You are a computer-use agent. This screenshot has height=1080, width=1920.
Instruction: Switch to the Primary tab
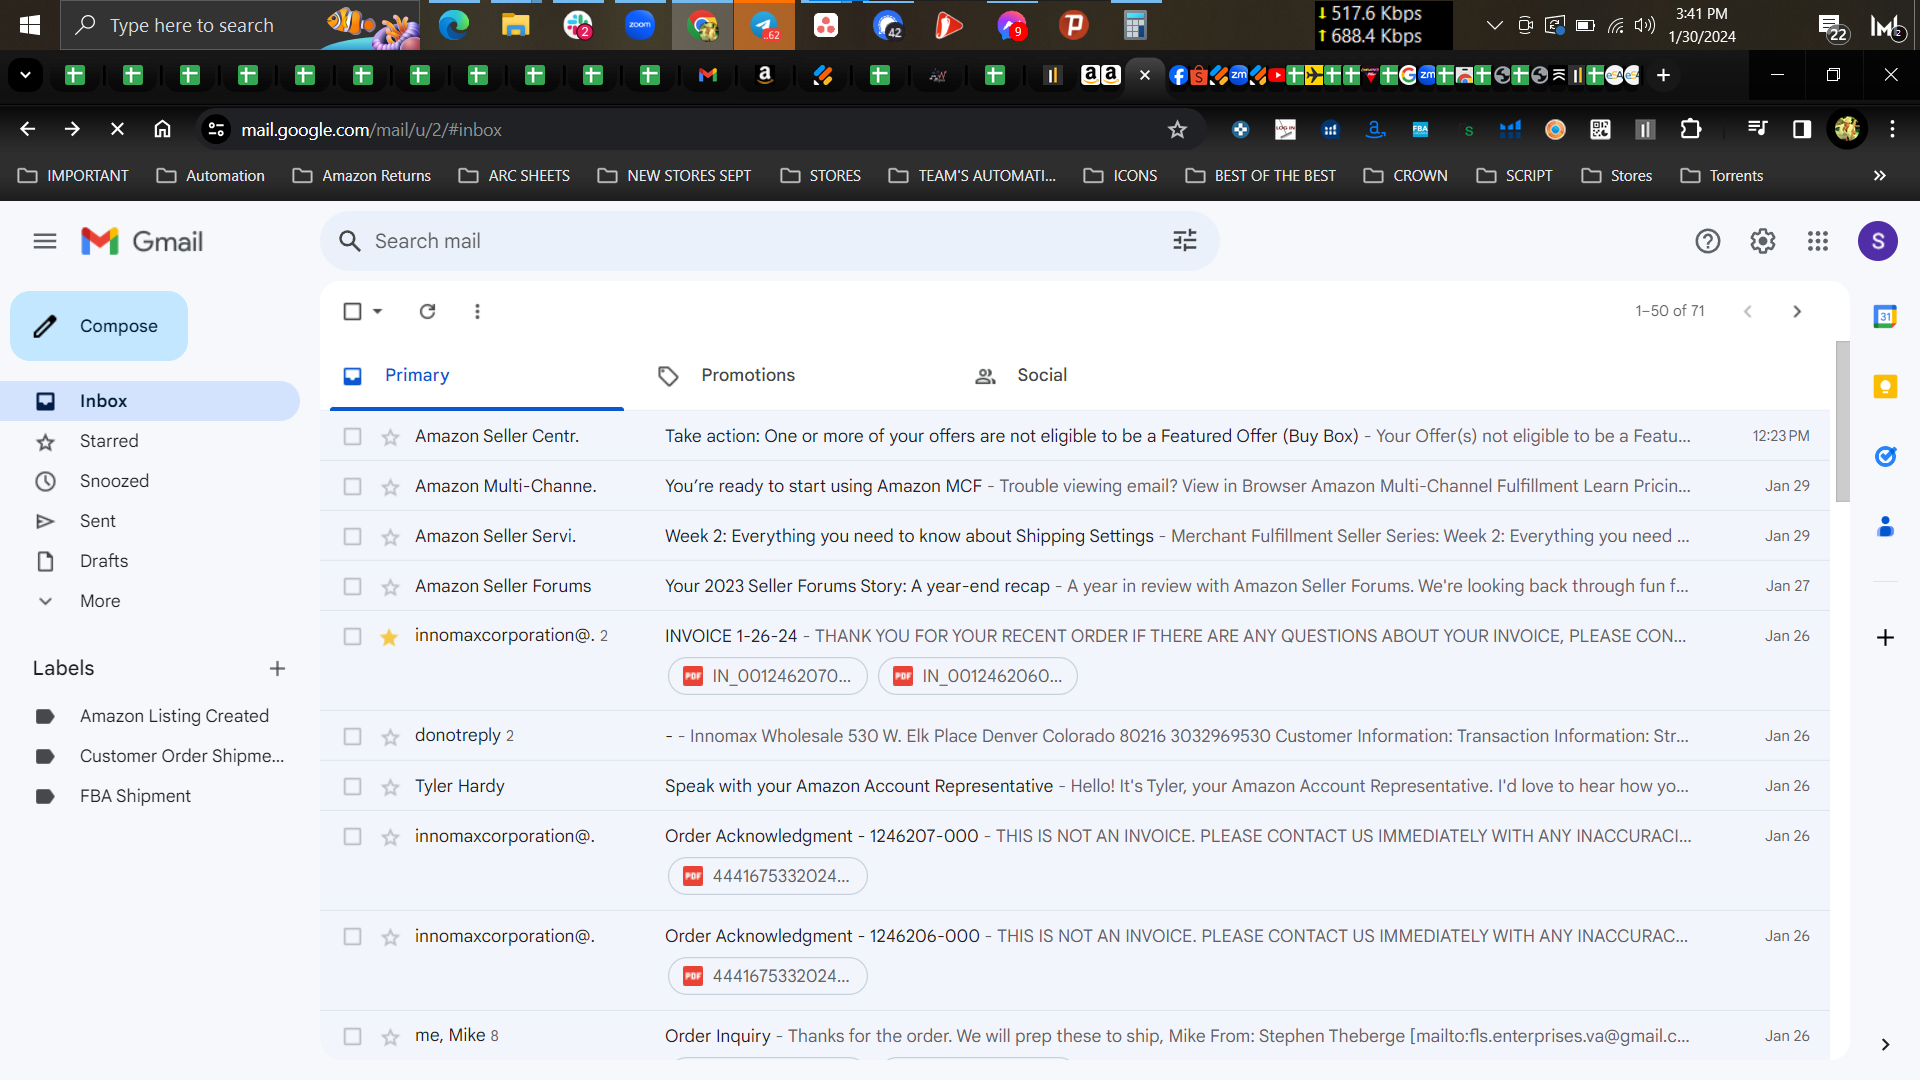pyautogui.click(x=477, y=375)
